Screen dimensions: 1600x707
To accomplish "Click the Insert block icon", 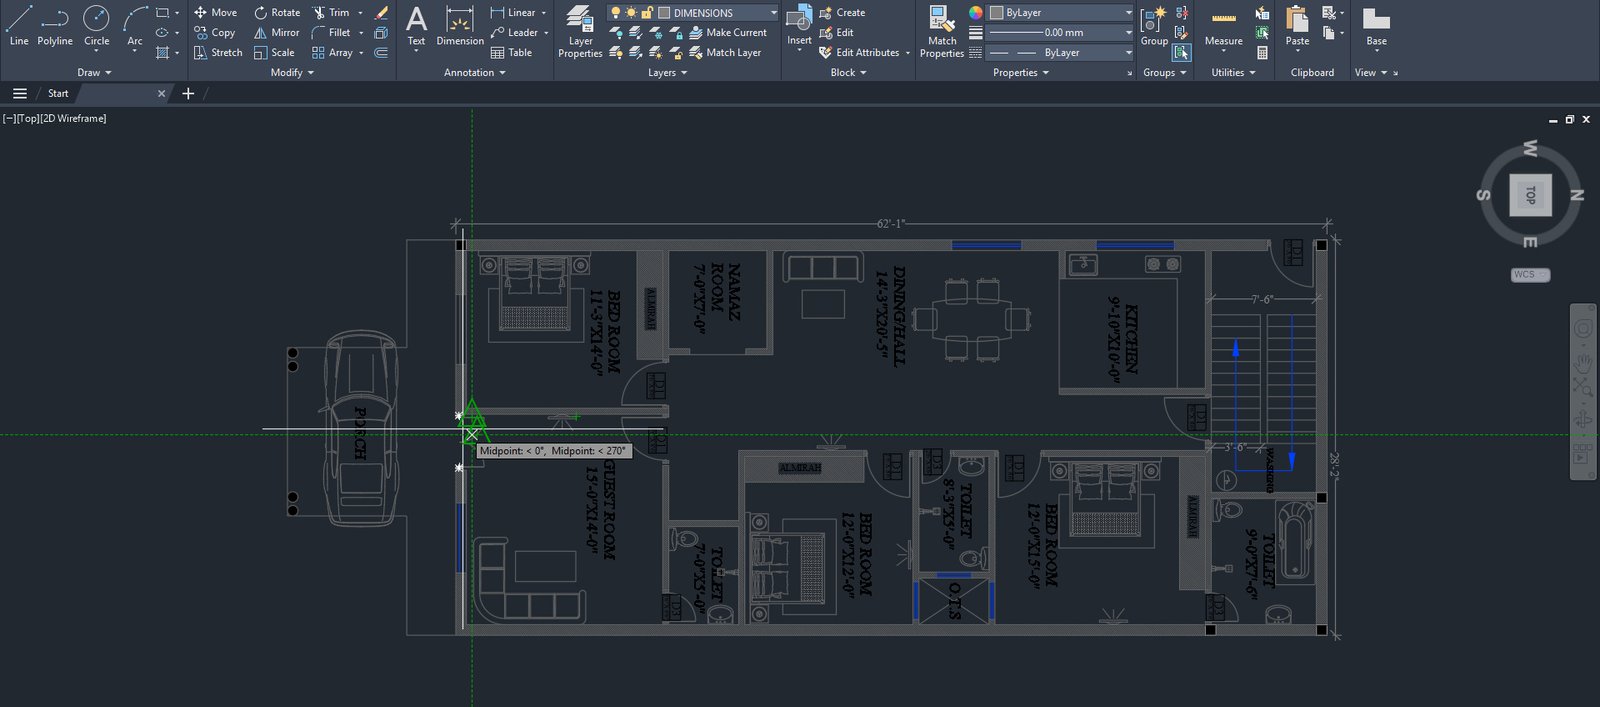I will click(799, 25).
